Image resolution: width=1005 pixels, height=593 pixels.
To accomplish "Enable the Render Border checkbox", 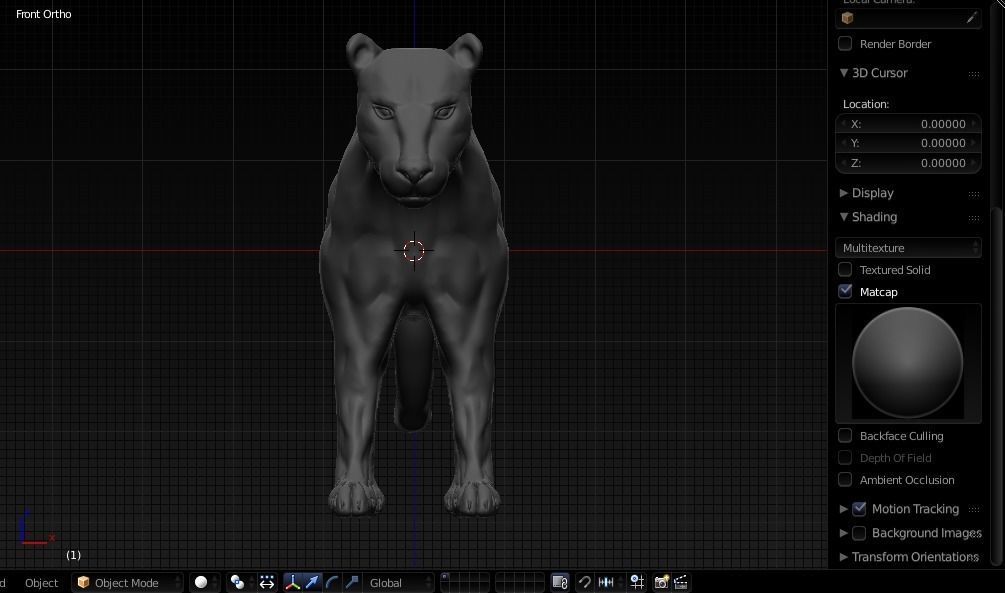I will click(845, 44).
